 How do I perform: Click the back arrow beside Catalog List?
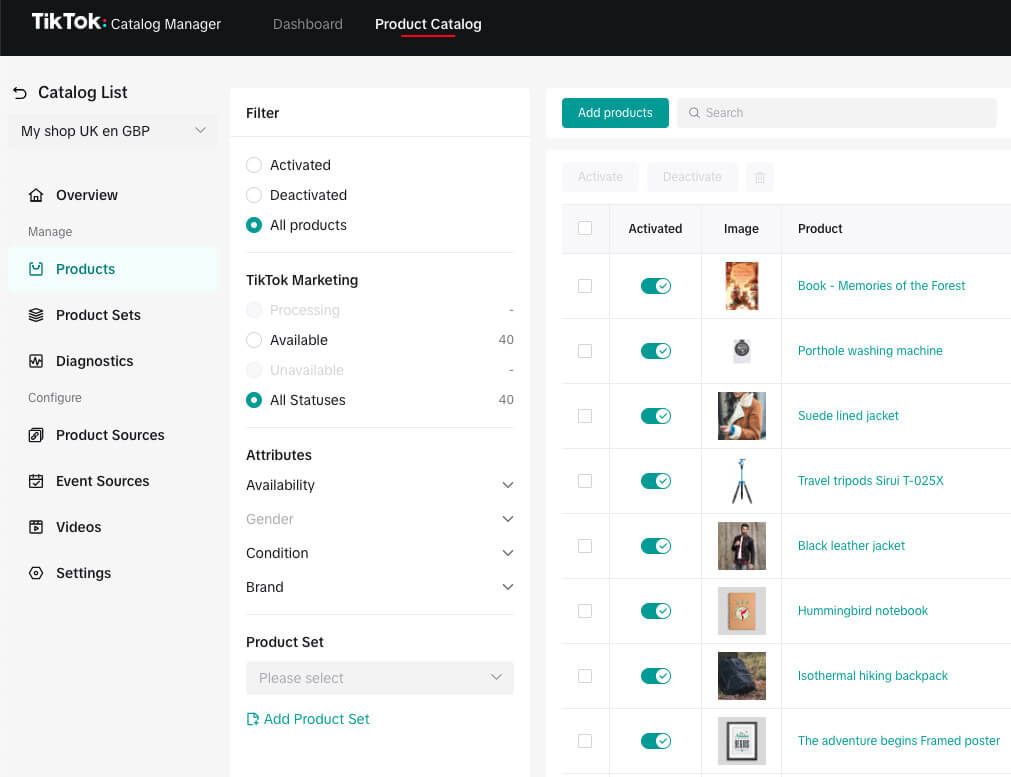[x=20, y=93]
